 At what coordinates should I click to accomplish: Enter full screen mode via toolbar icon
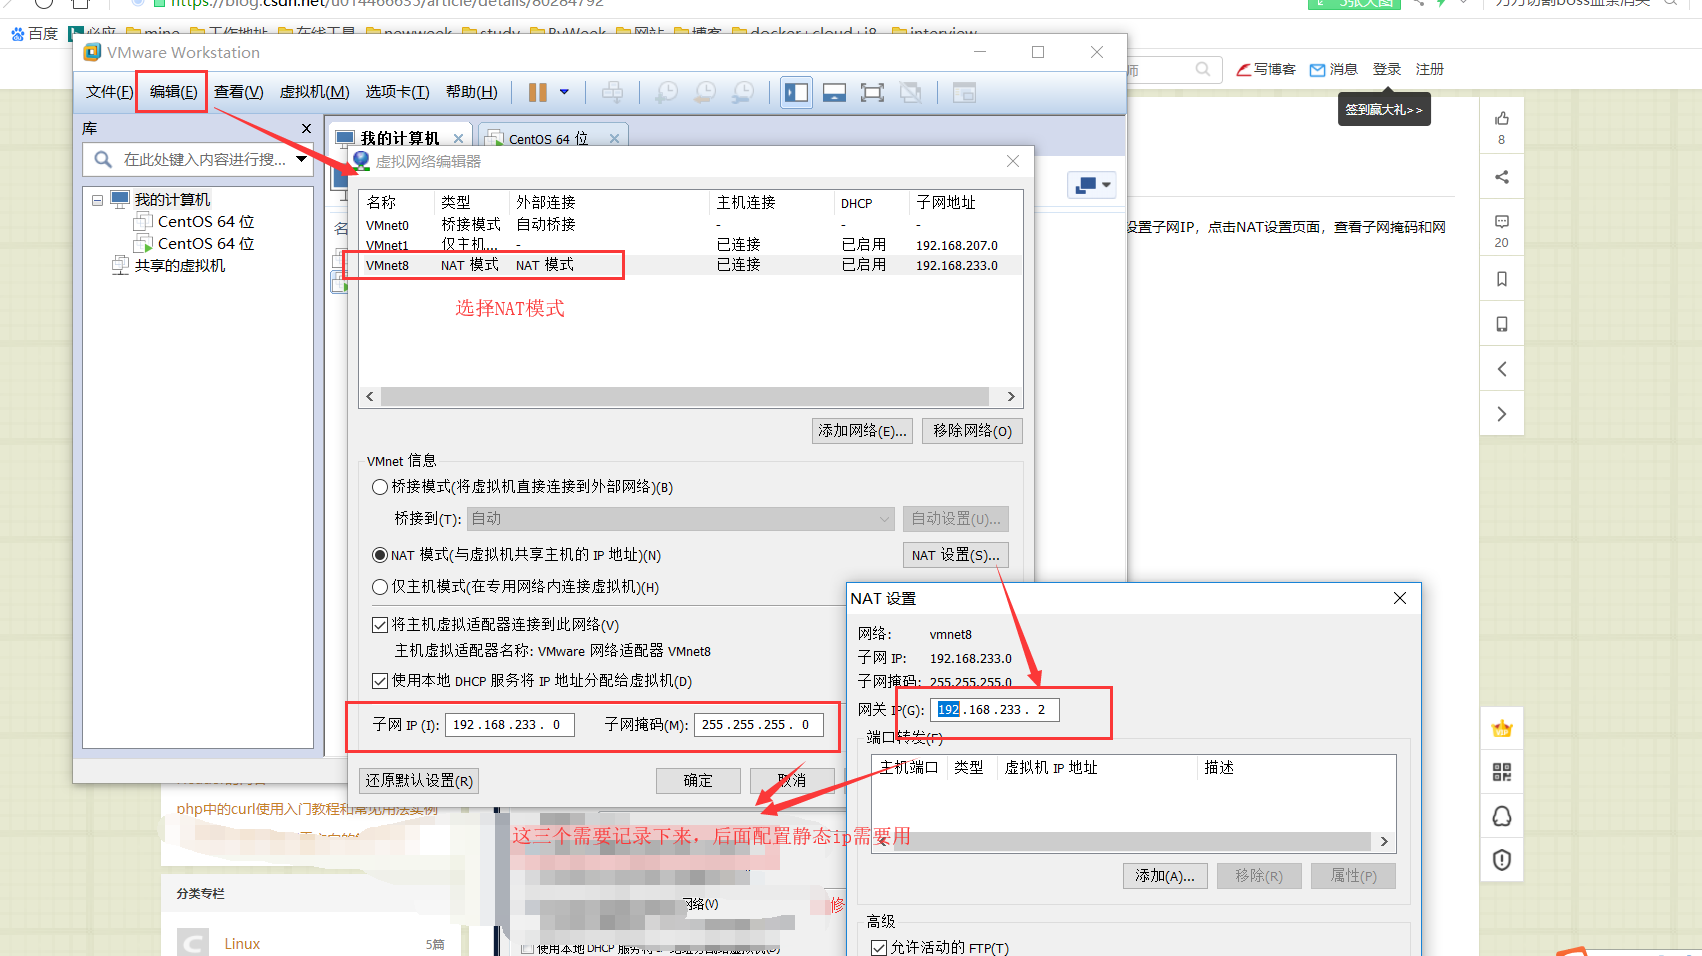tap(872, 93)
